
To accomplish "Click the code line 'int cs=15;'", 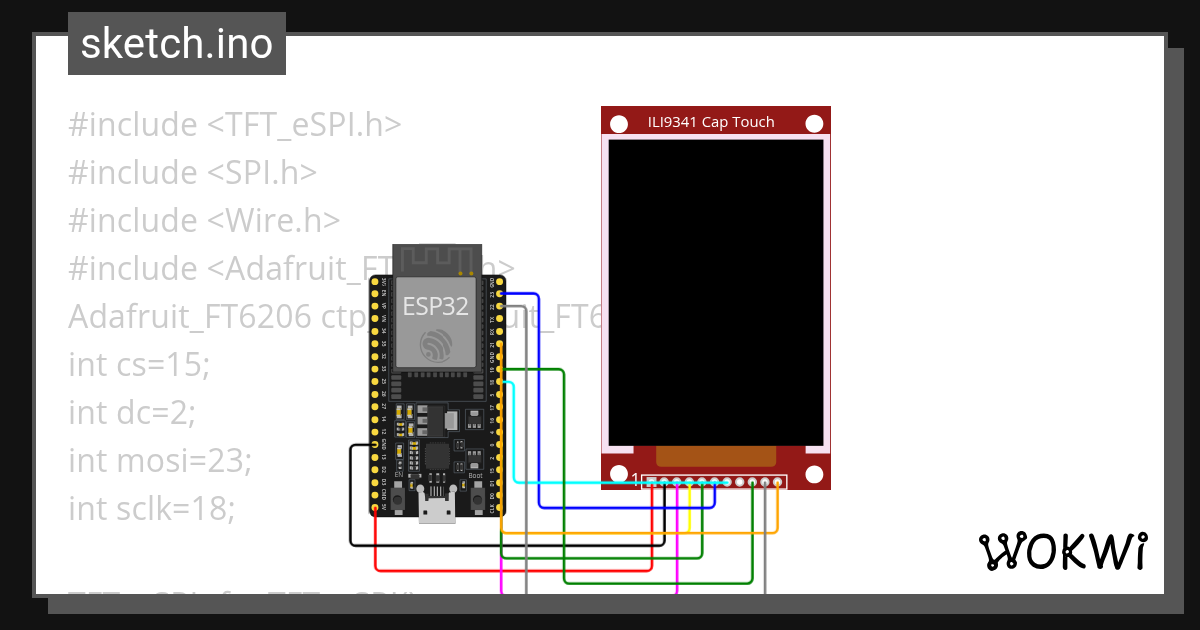I will (x=140, y=364).
